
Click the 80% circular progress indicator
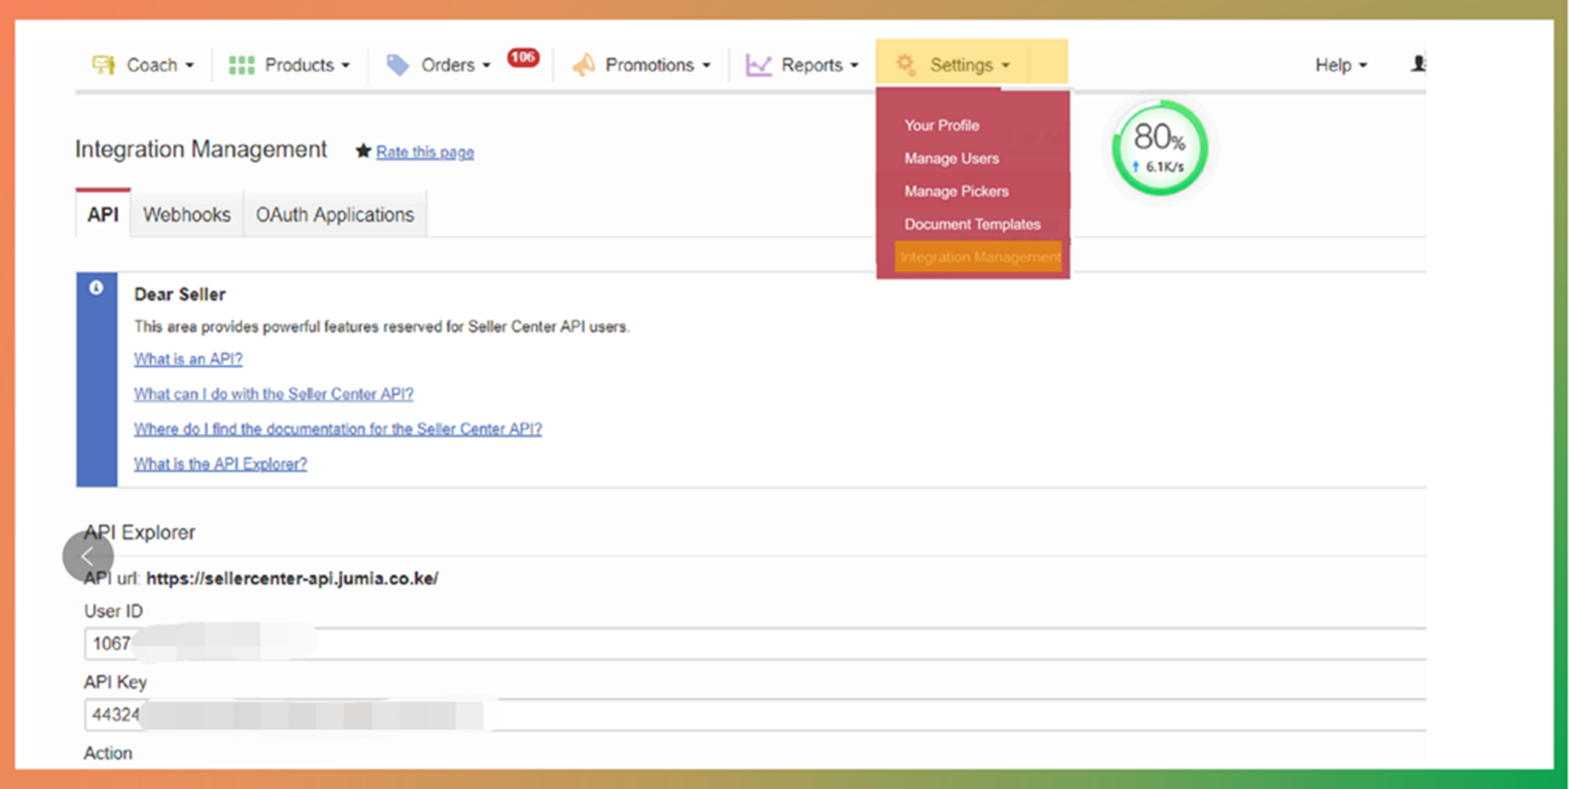1159,148
